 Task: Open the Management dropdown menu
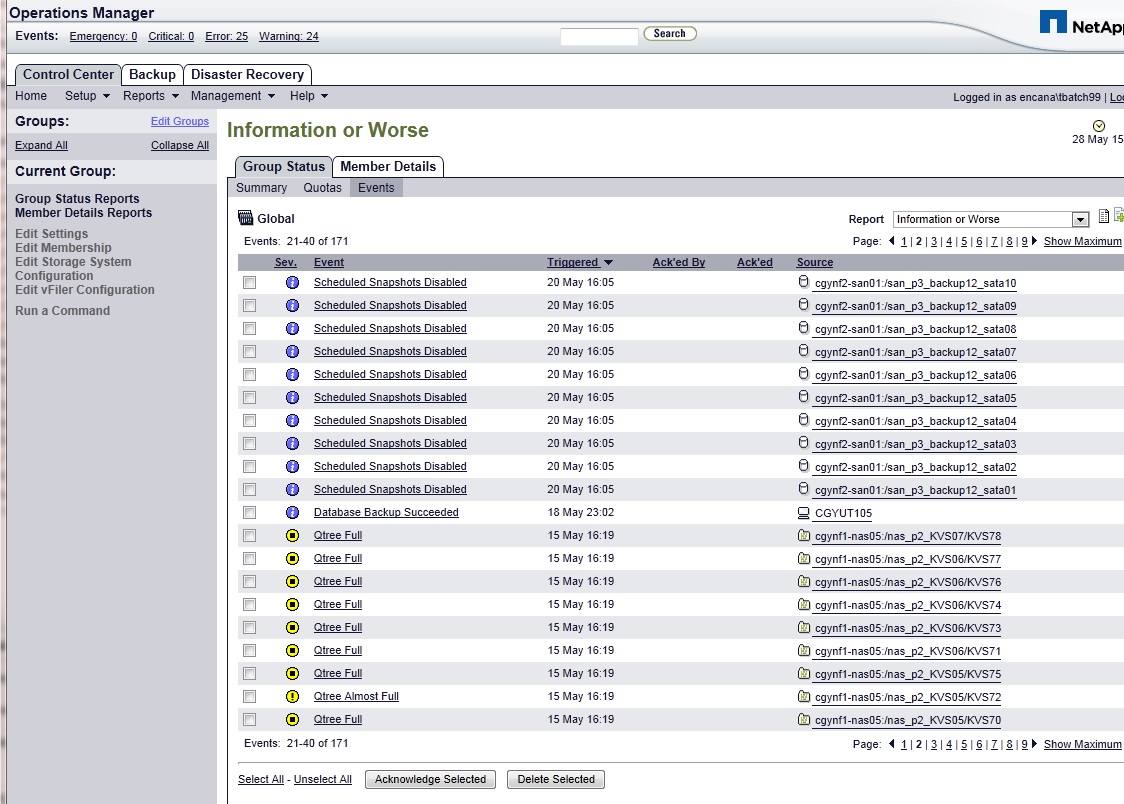coord(232,96)
